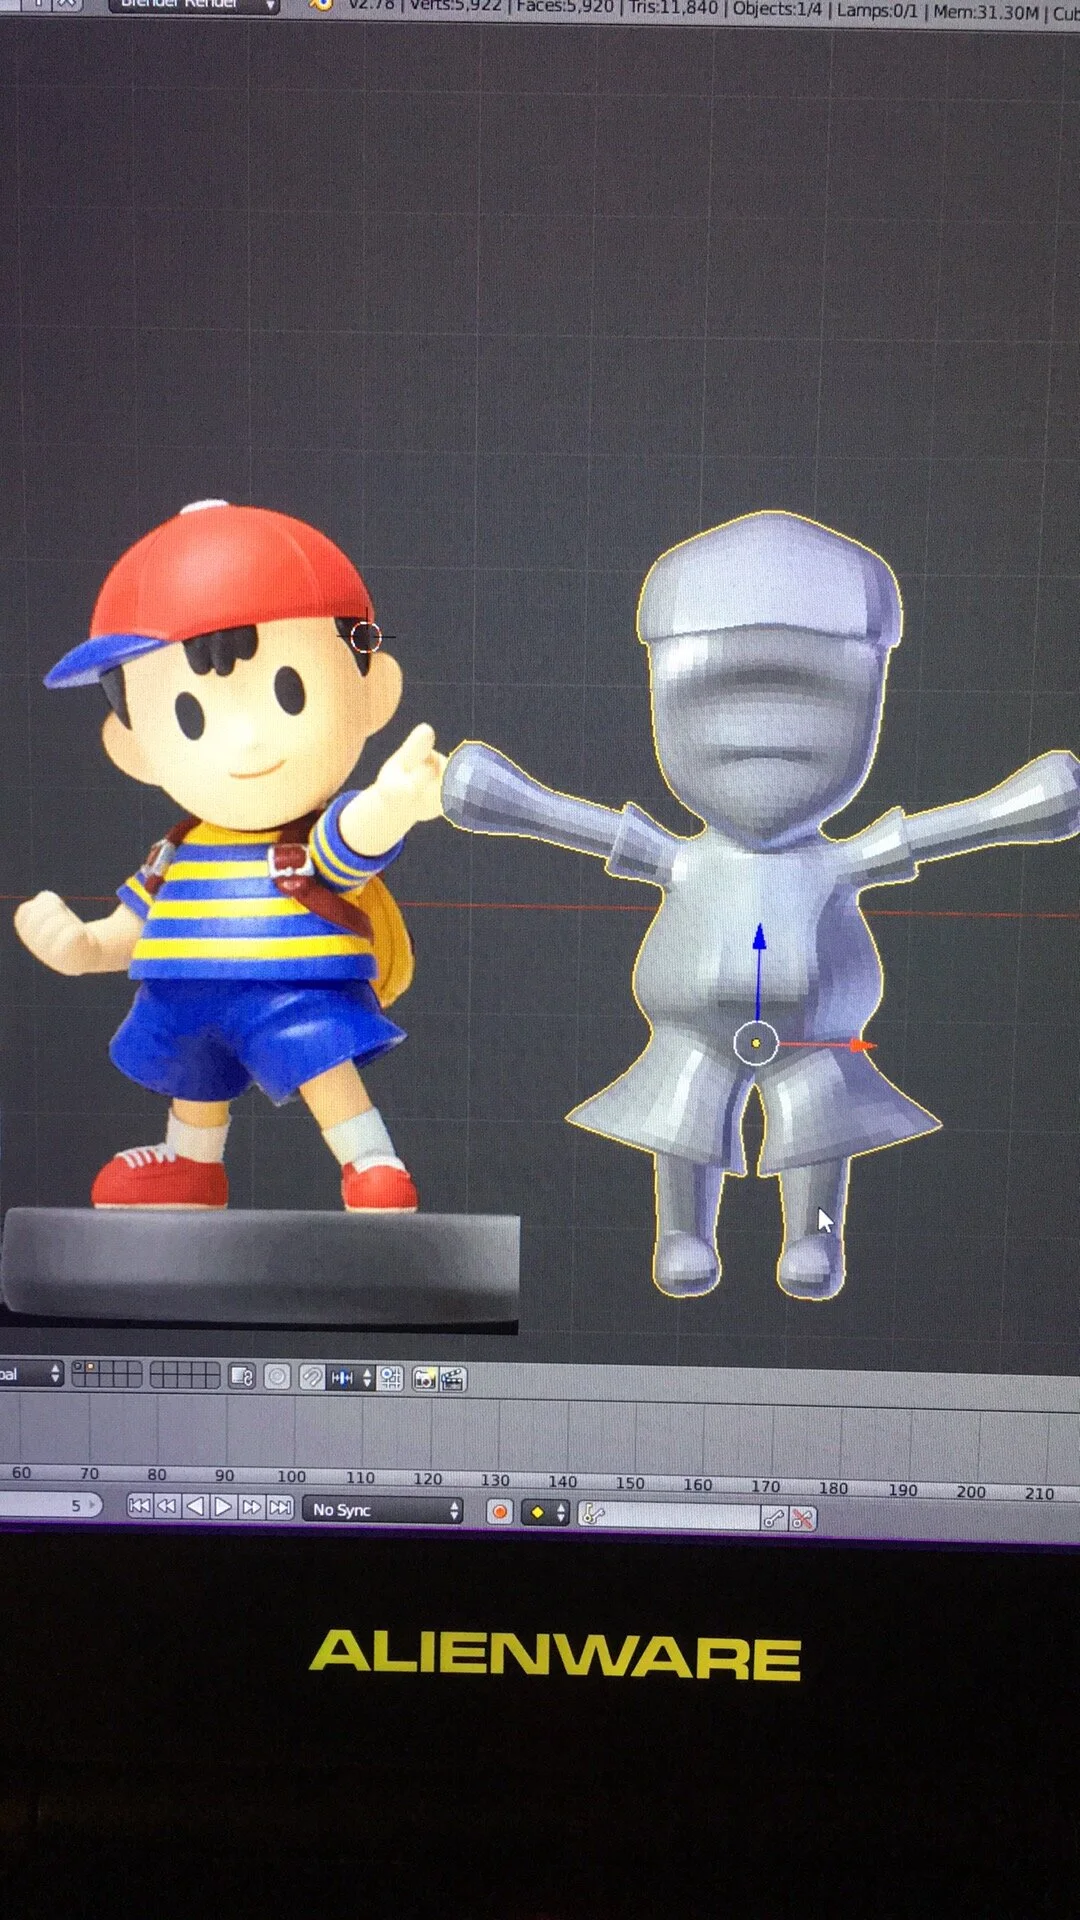The height and width of the screenshot is (1920, 1080).
Task: Open the keying mode diamond dropdown
Action: [546, 1513]
